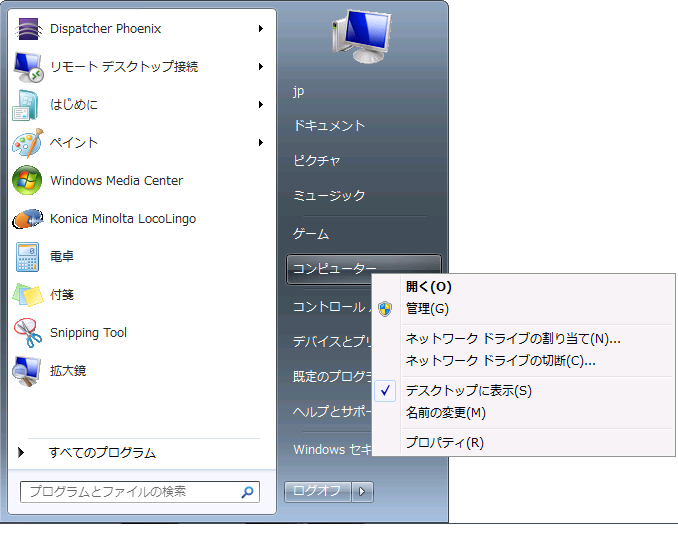This screenshot has height=544, width=678.
Task: Launch Paint via its palette icon
Action: click(x=28, y=143)
